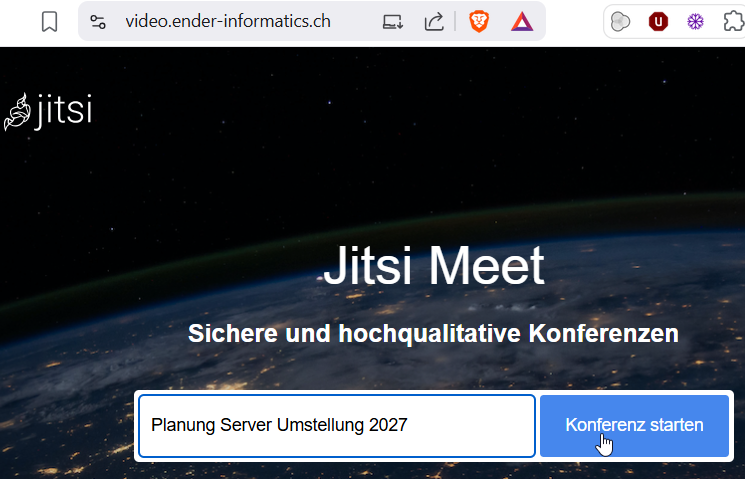Viewport: 745px width, 479px height.
Task: Click the Jitsi Meet heading text
Action: (x=434, y=266)
